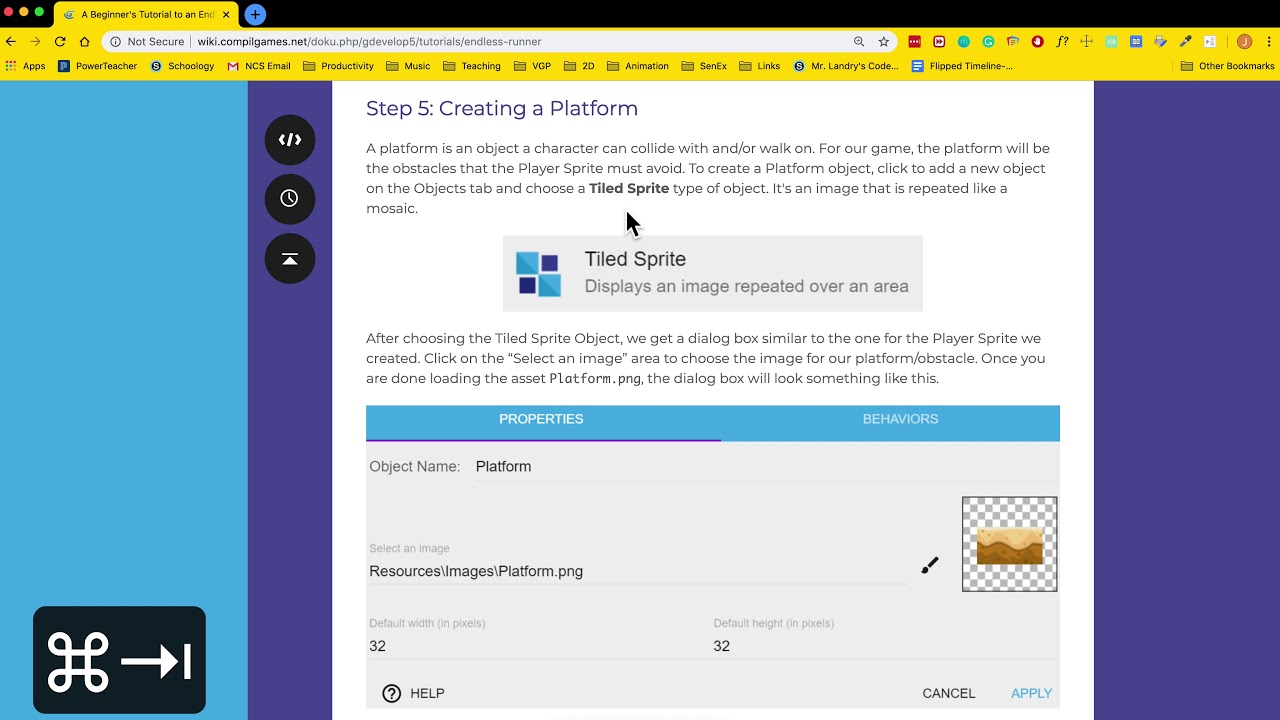The height and width of the screenshot is (720, 1280).
Task: Click the CANCEL button
Action: 949,693
